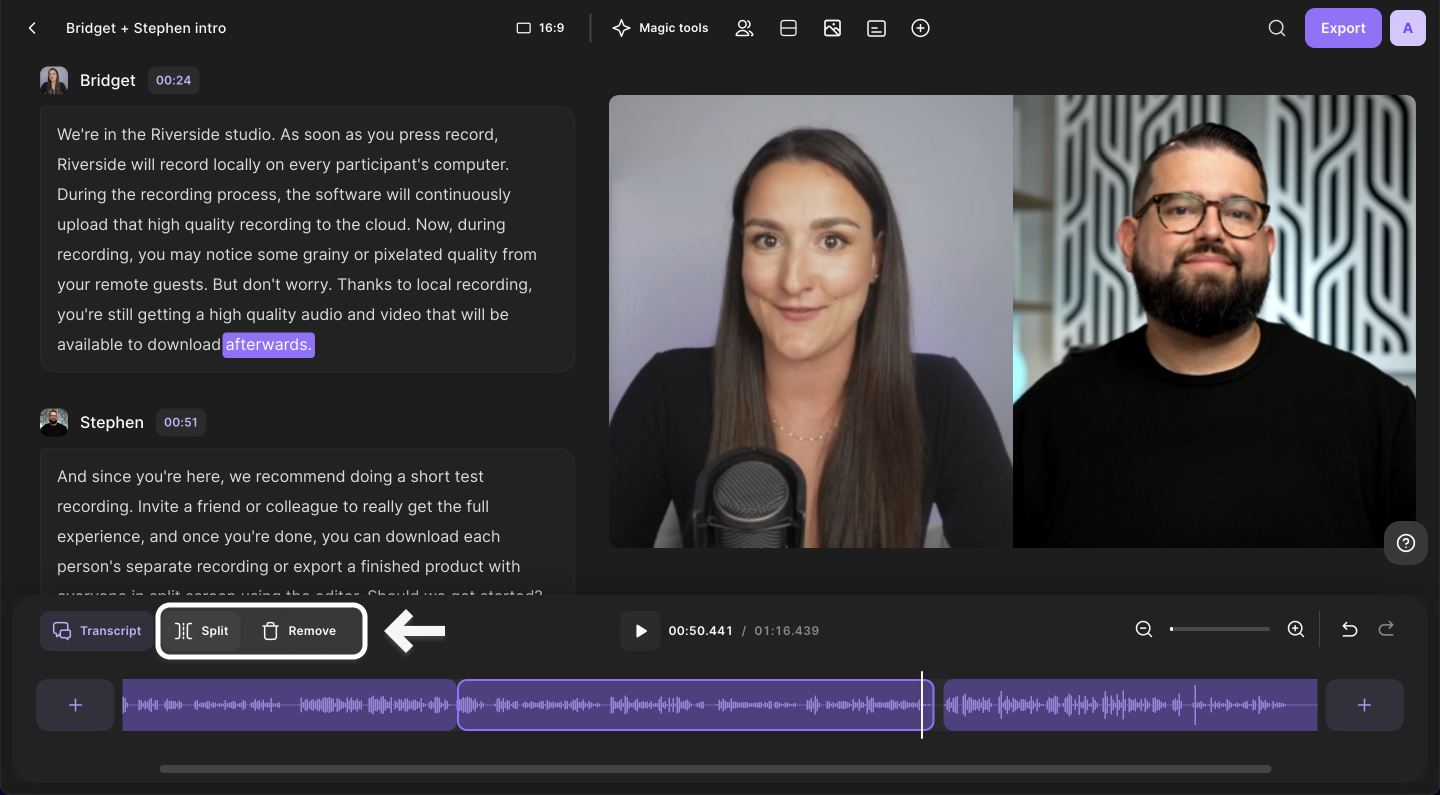Open the layout icon in top toolbar
Image resolution: width=1440 pixels, height=795 pixels.
pyautogui.click(x=788, y=28)
